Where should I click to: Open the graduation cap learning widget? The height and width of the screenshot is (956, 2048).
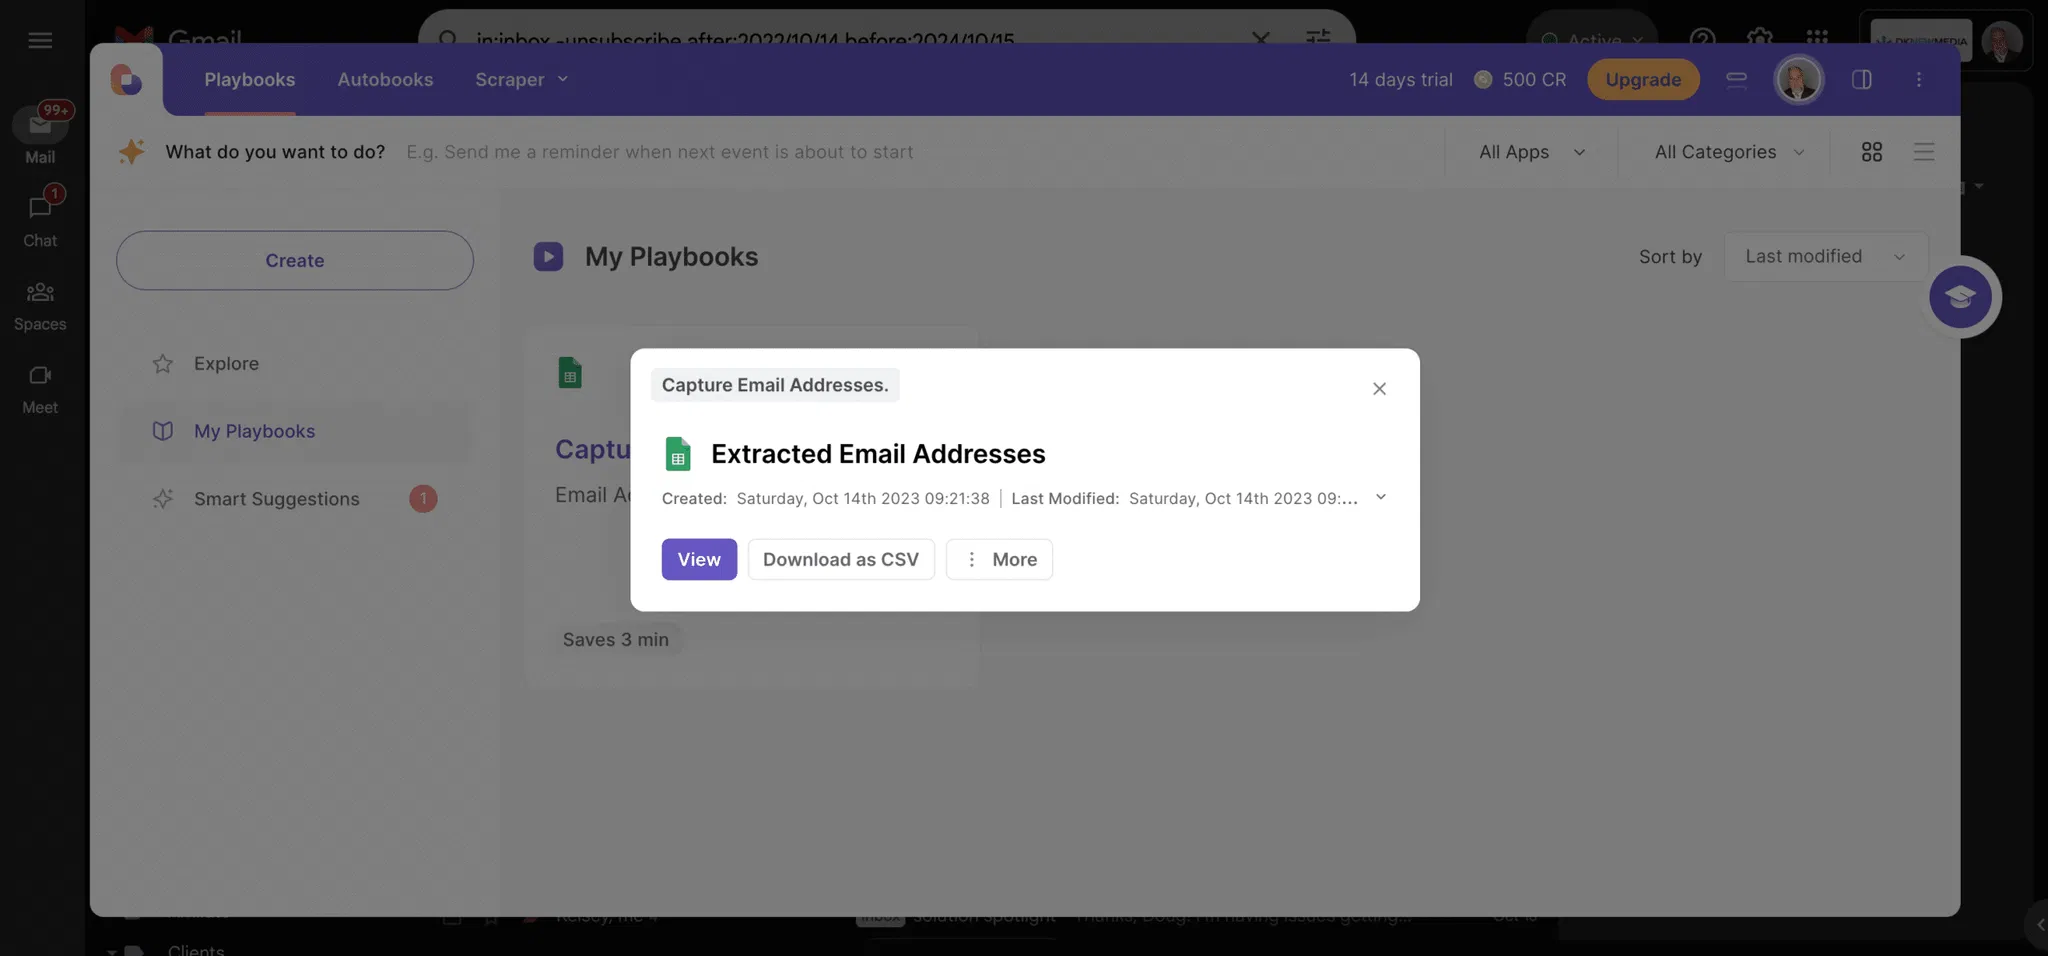pyautogui.click(x=1959, y=297)
